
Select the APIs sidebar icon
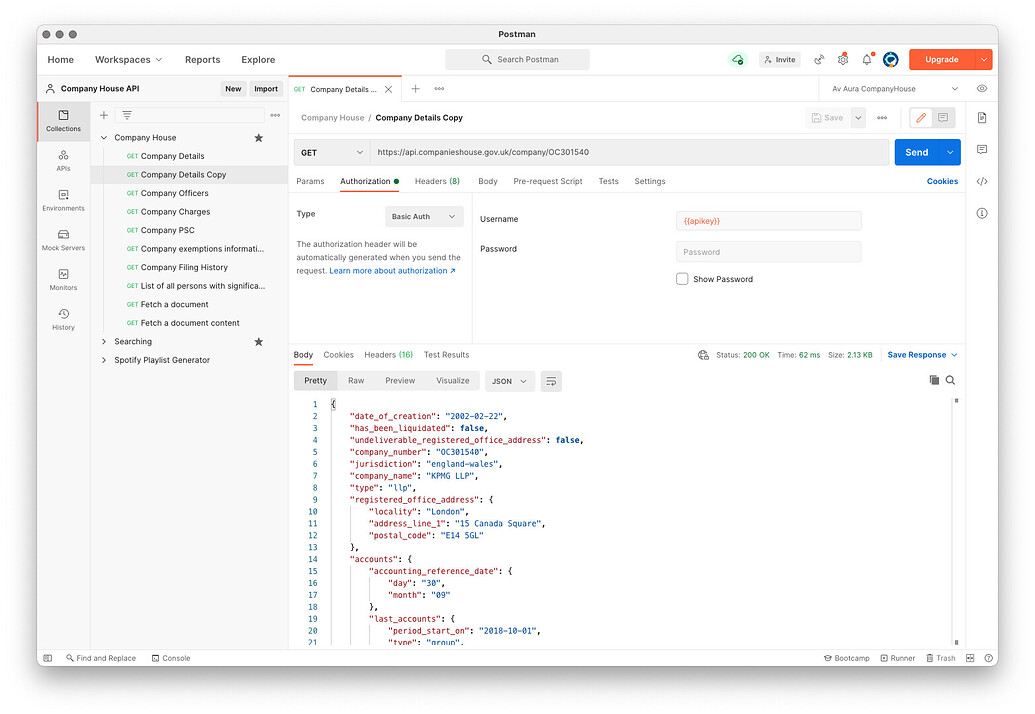63,162
